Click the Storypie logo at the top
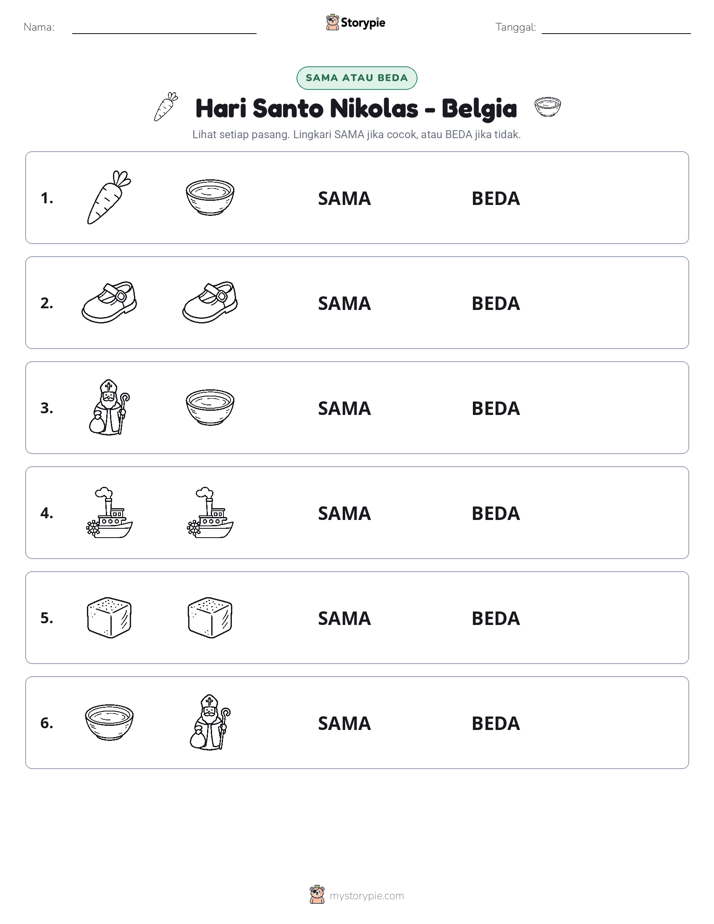This screenshot has height=924, width=714. click(356, 22)
